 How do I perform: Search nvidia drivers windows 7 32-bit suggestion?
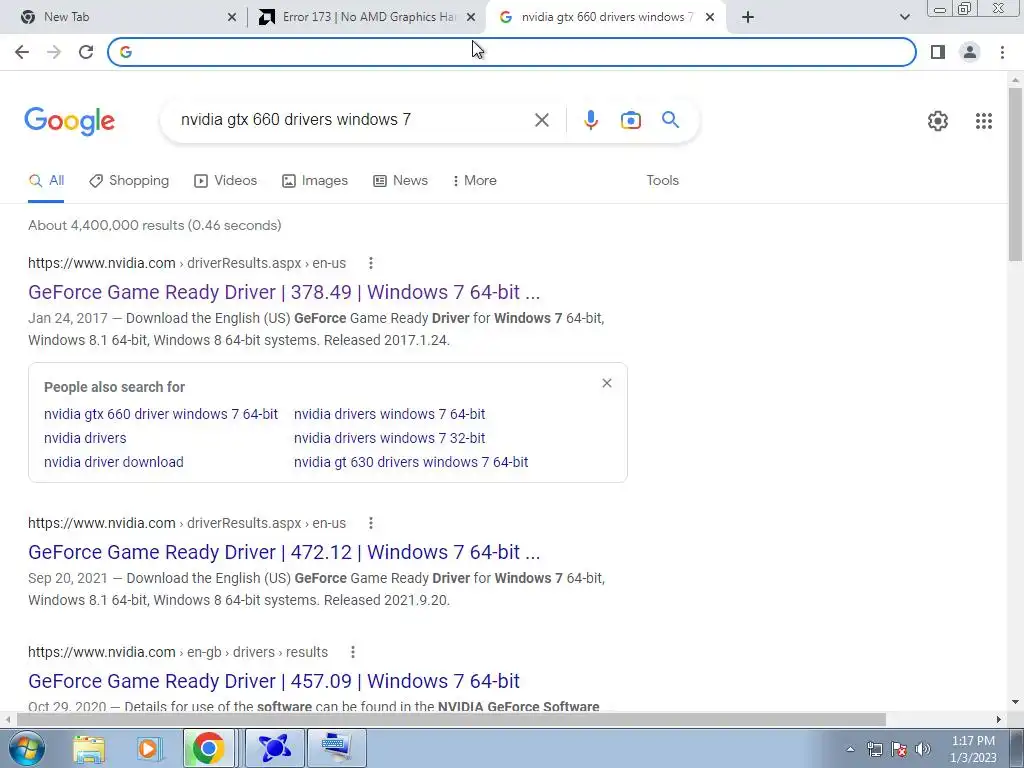tap(389, 438)
